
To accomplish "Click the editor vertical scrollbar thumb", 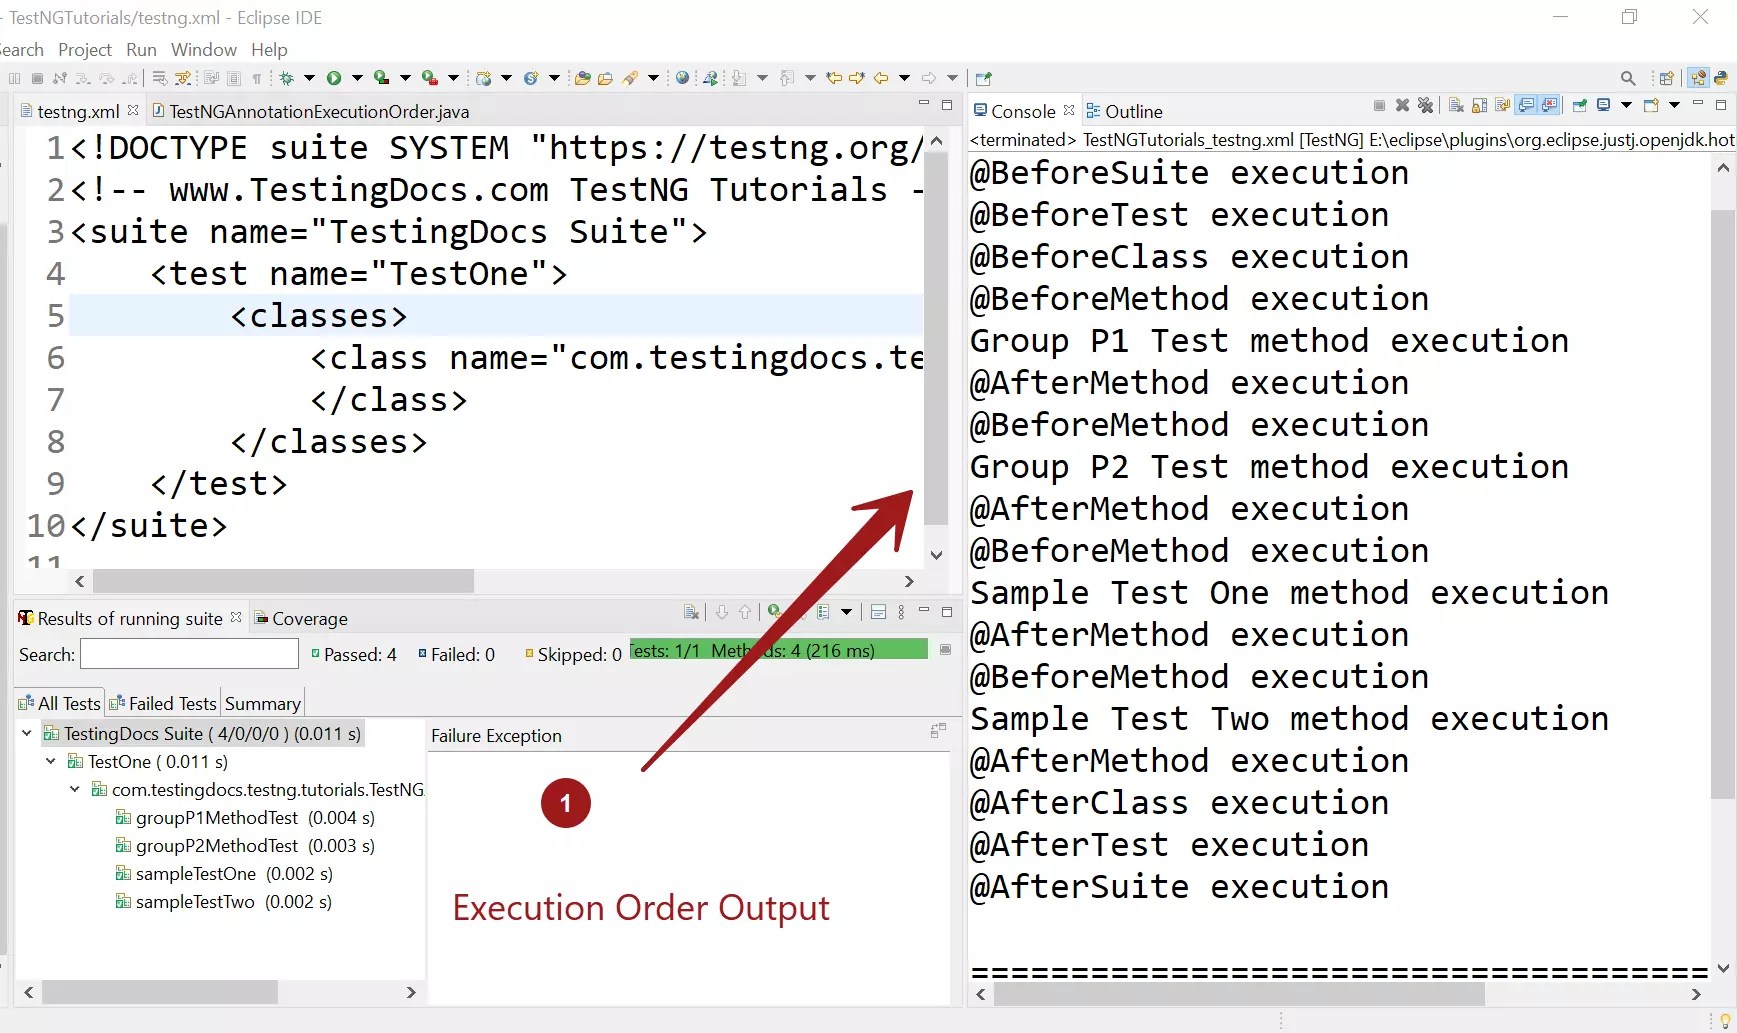I will click(936, 339).
